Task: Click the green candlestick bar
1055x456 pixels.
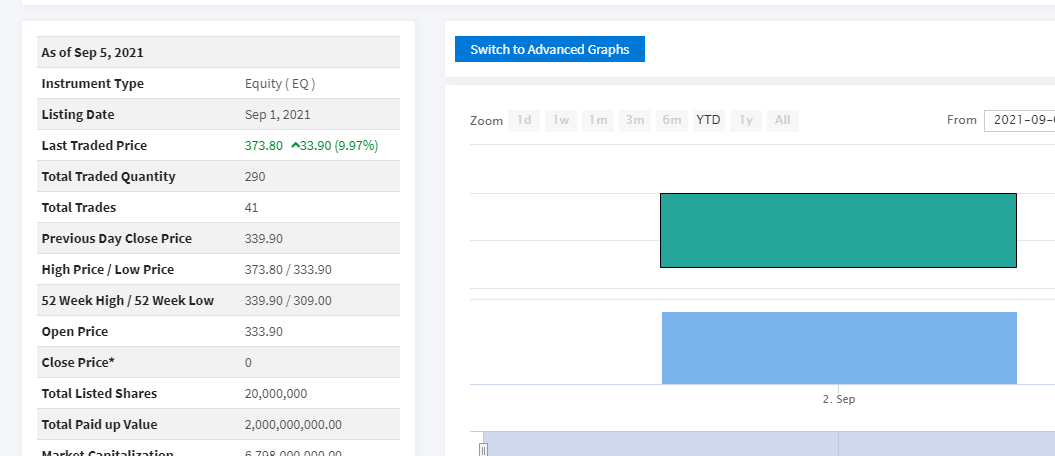Action: pos(838,230)
